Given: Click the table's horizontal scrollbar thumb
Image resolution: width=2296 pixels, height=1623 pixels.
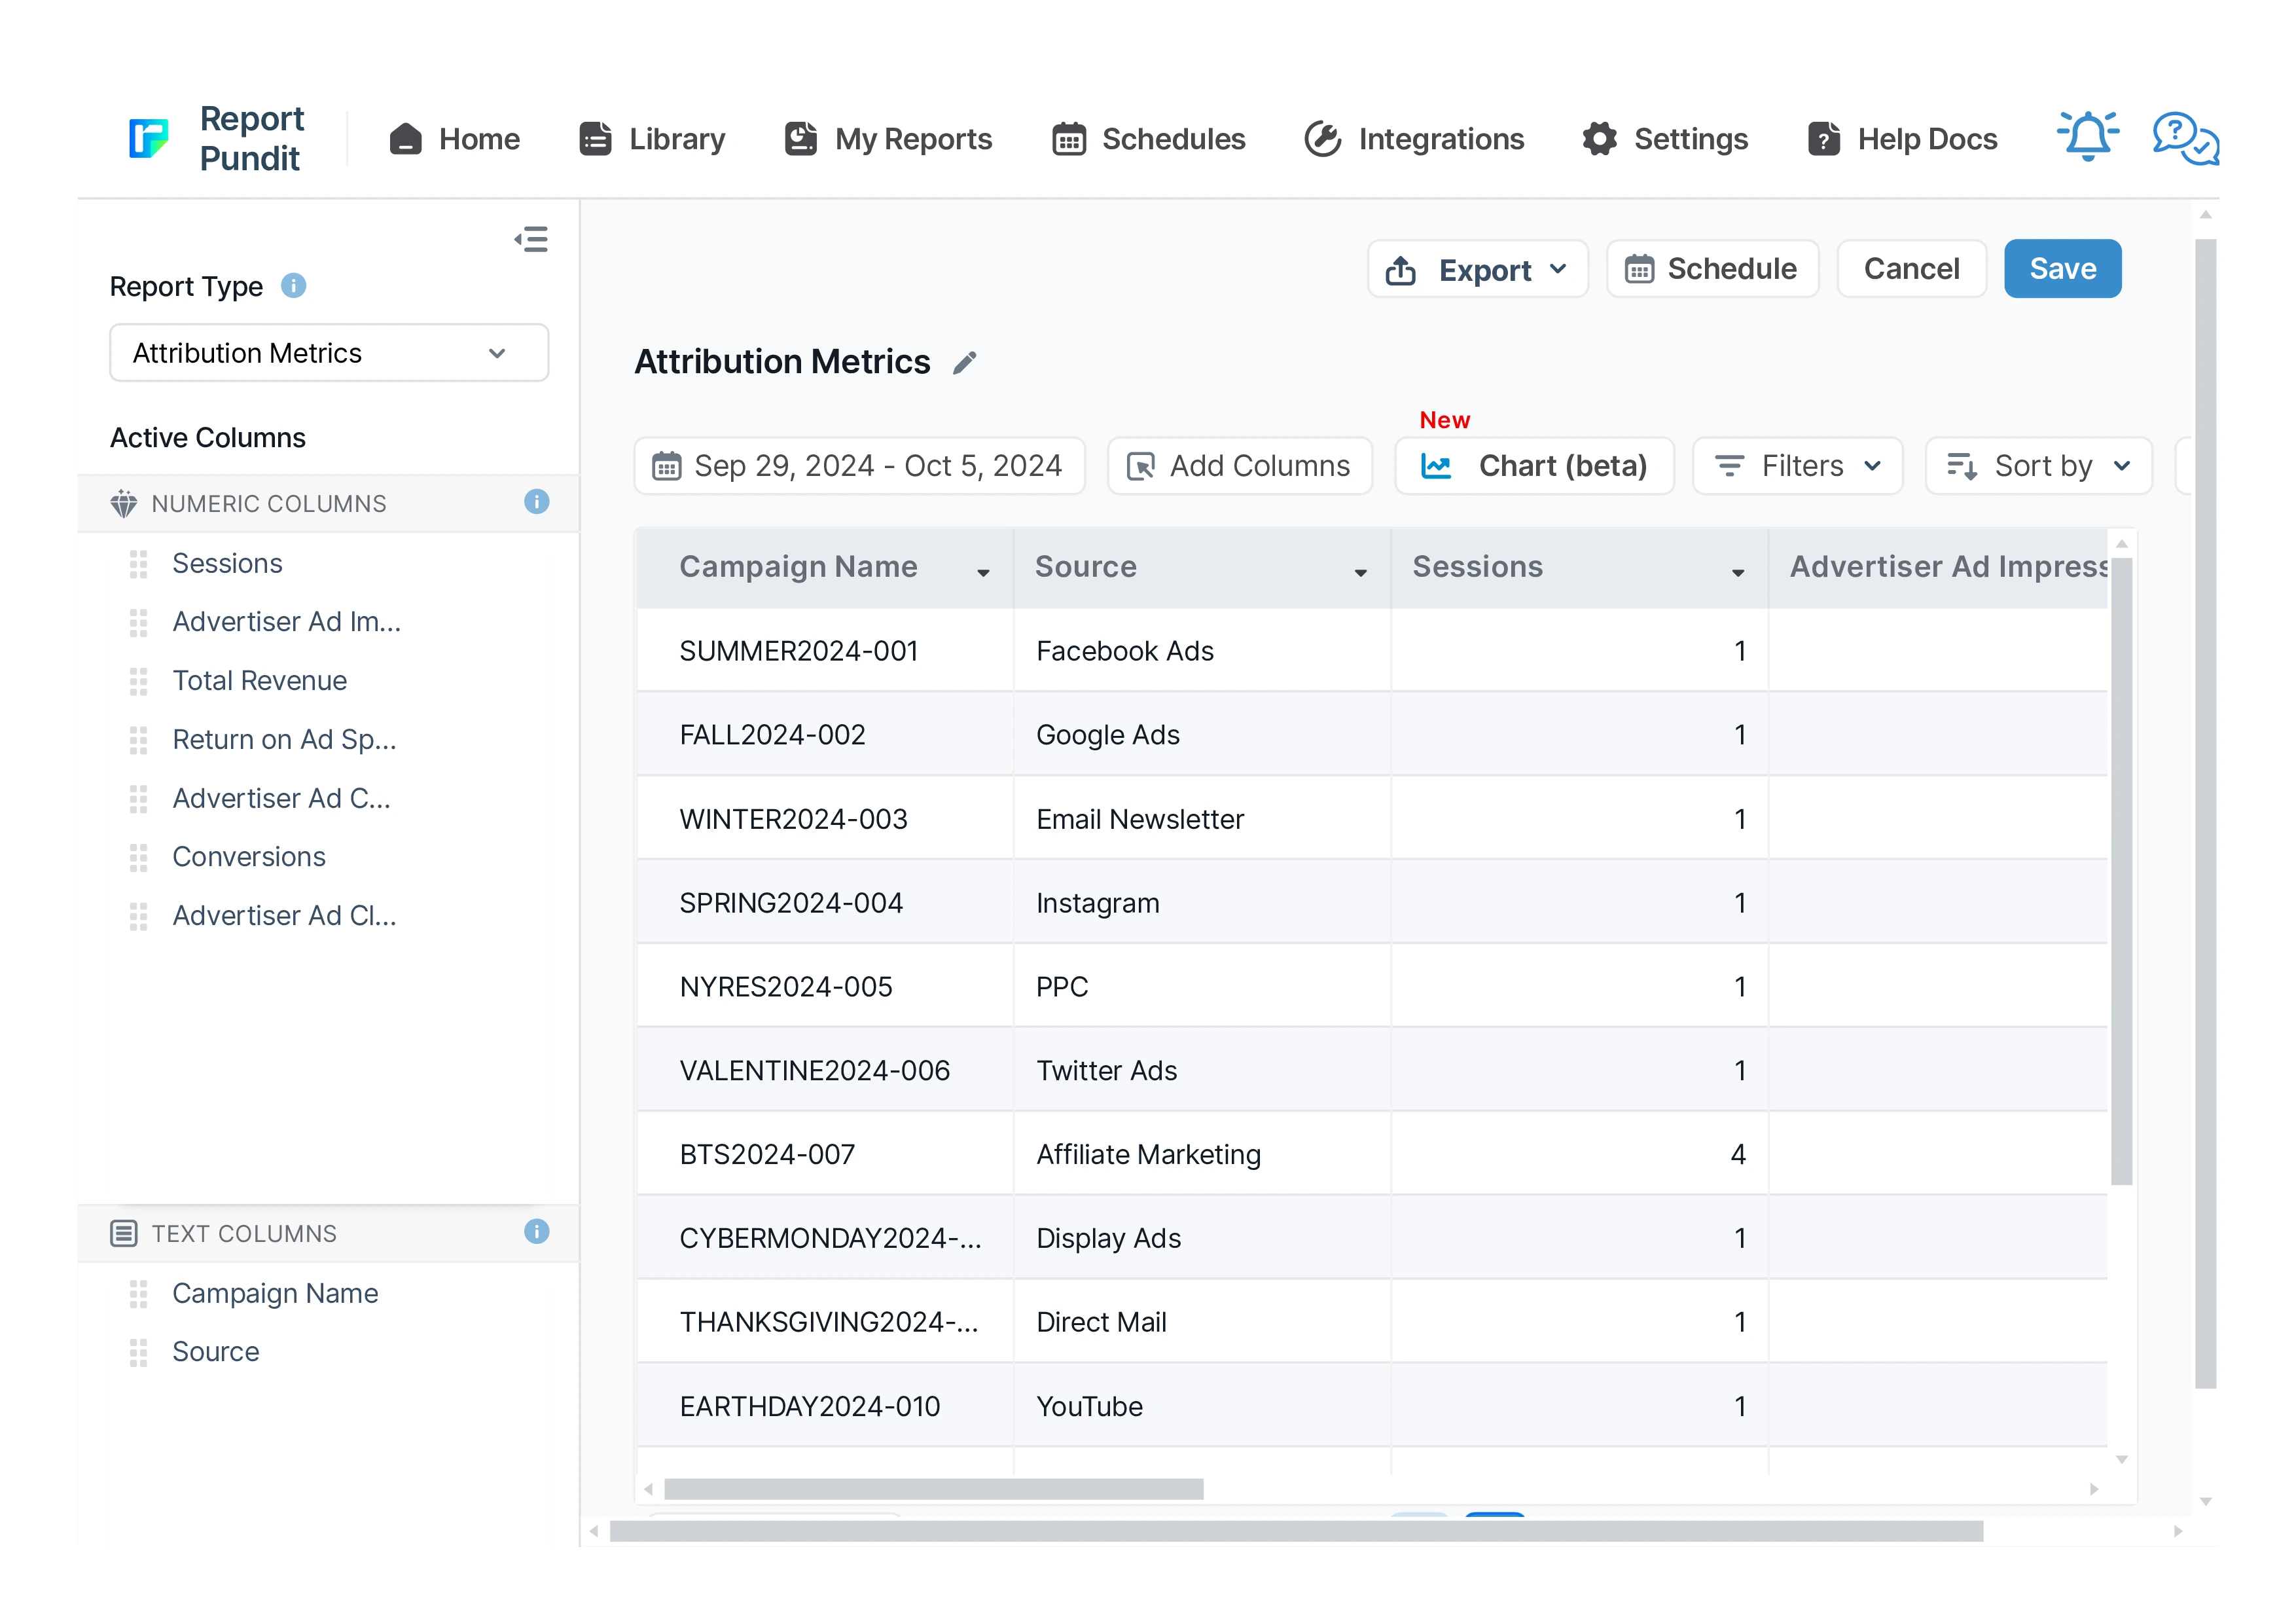Looking at the screenshot, I should click(933, 1489).
